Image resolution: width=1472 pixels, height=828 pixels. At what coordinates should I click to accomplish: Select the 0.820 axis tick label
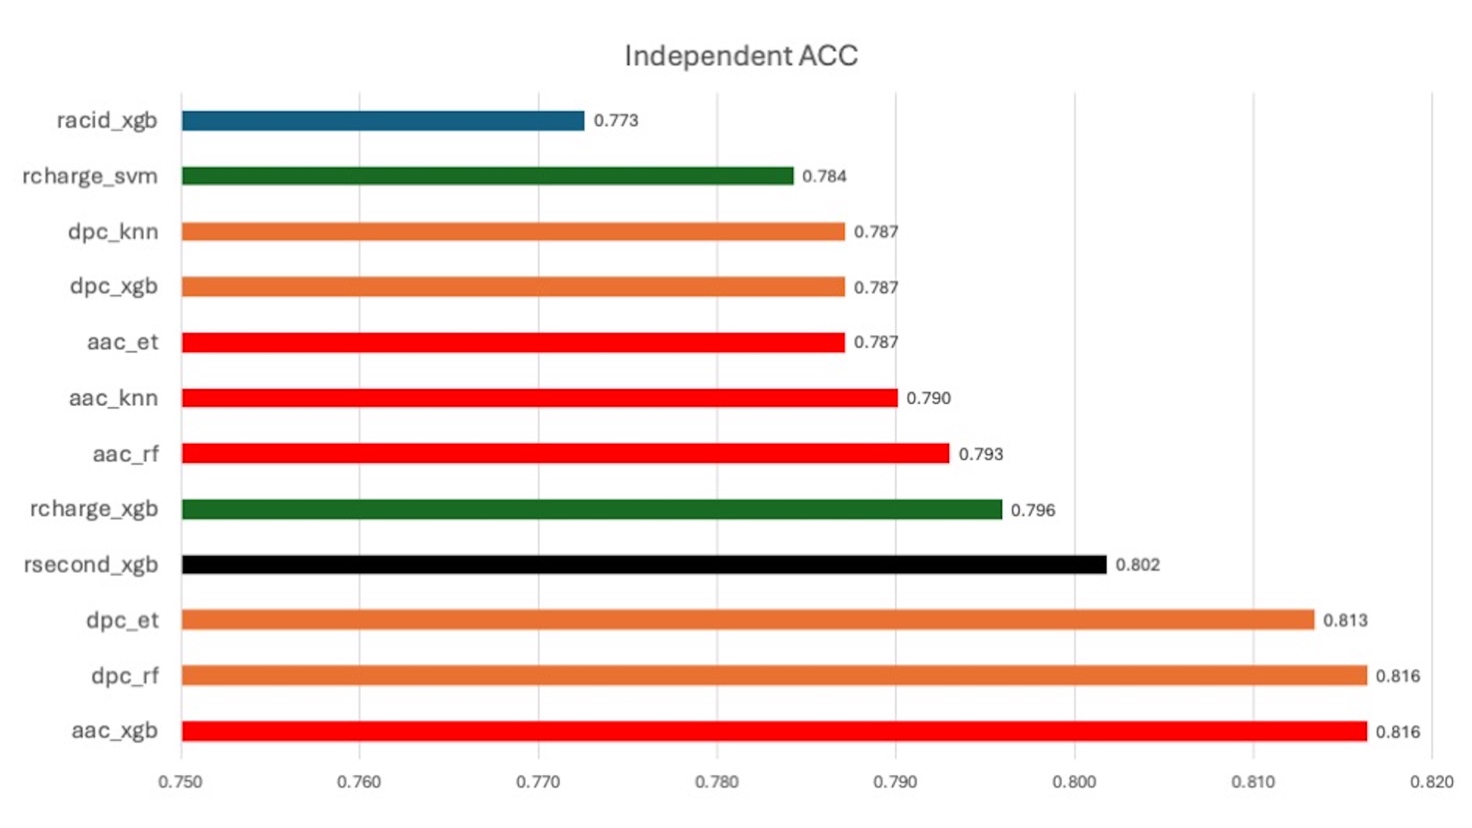(1431, 782)
